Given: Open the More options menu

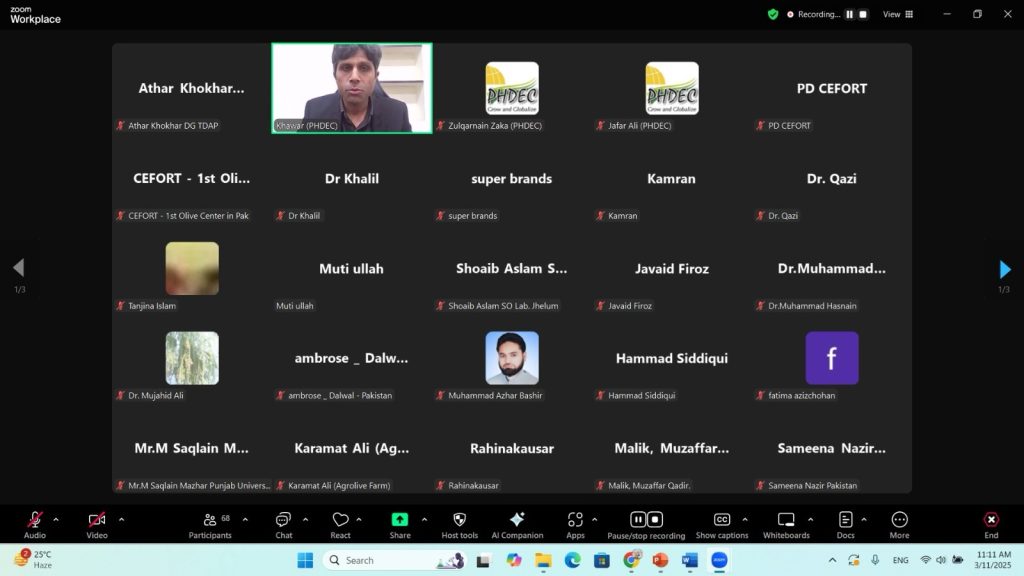Looking at the screenshot, I should pyautogui.click(x=899, y=524).
